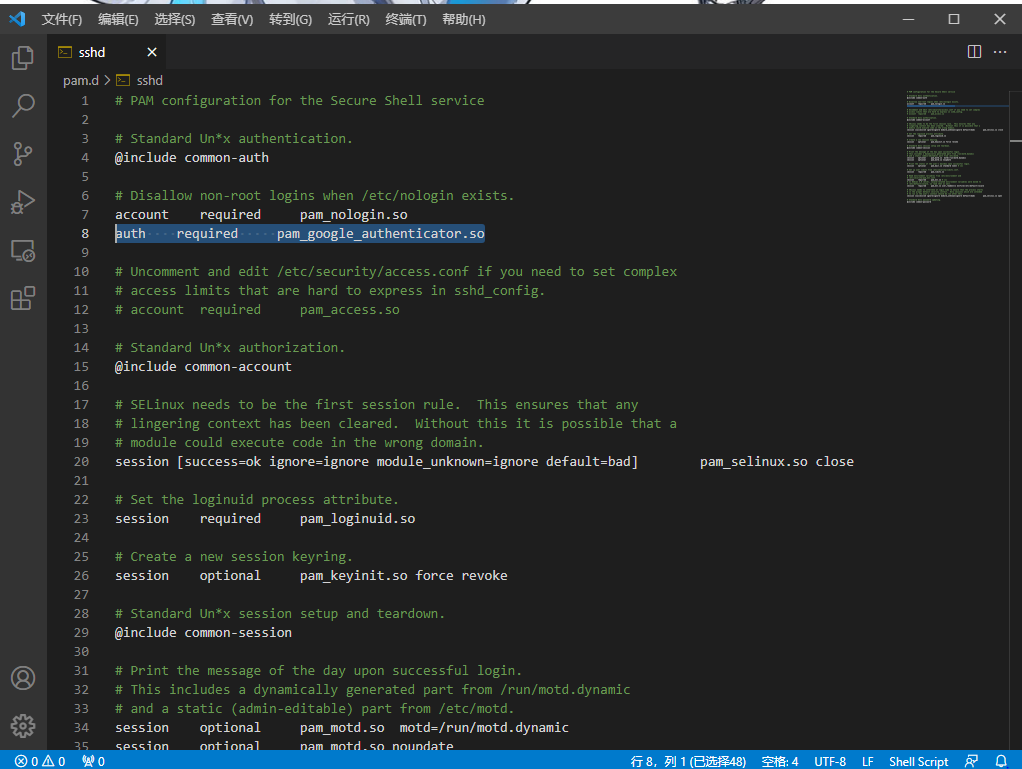
Task: Open the Explorer sidebar icon
Action: [x=22, y=57]
